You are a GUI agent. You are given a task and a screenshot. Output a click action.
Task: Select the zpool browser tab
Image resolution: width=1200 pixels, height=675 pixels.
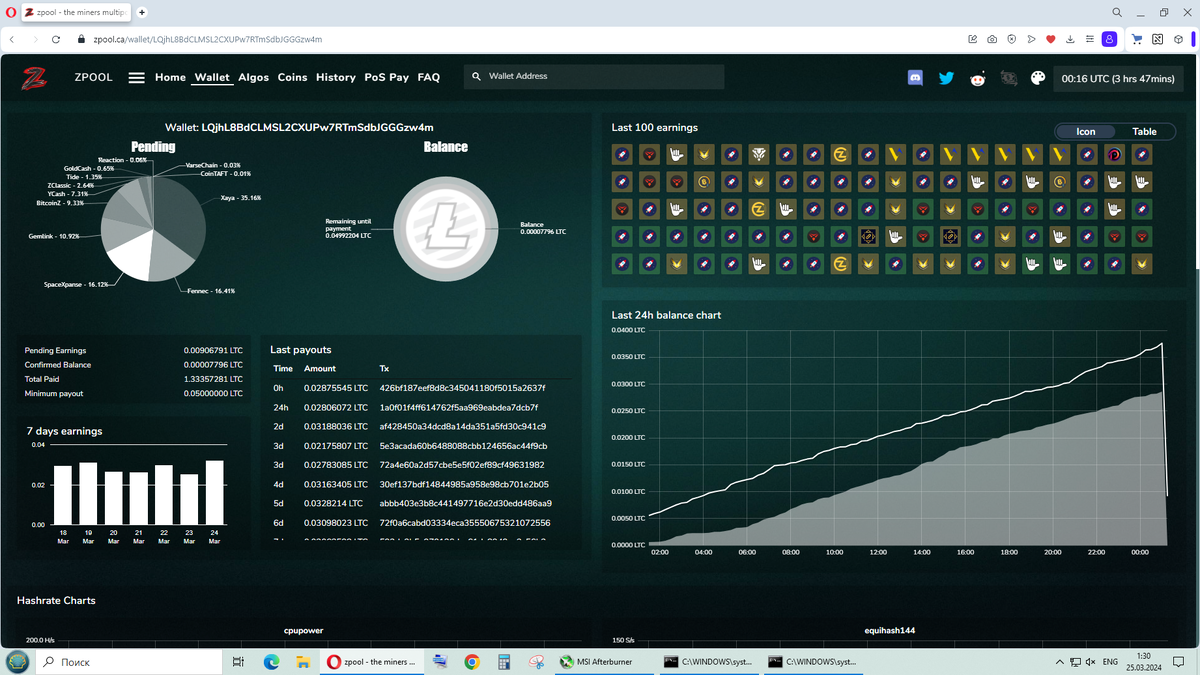(76, 12)
